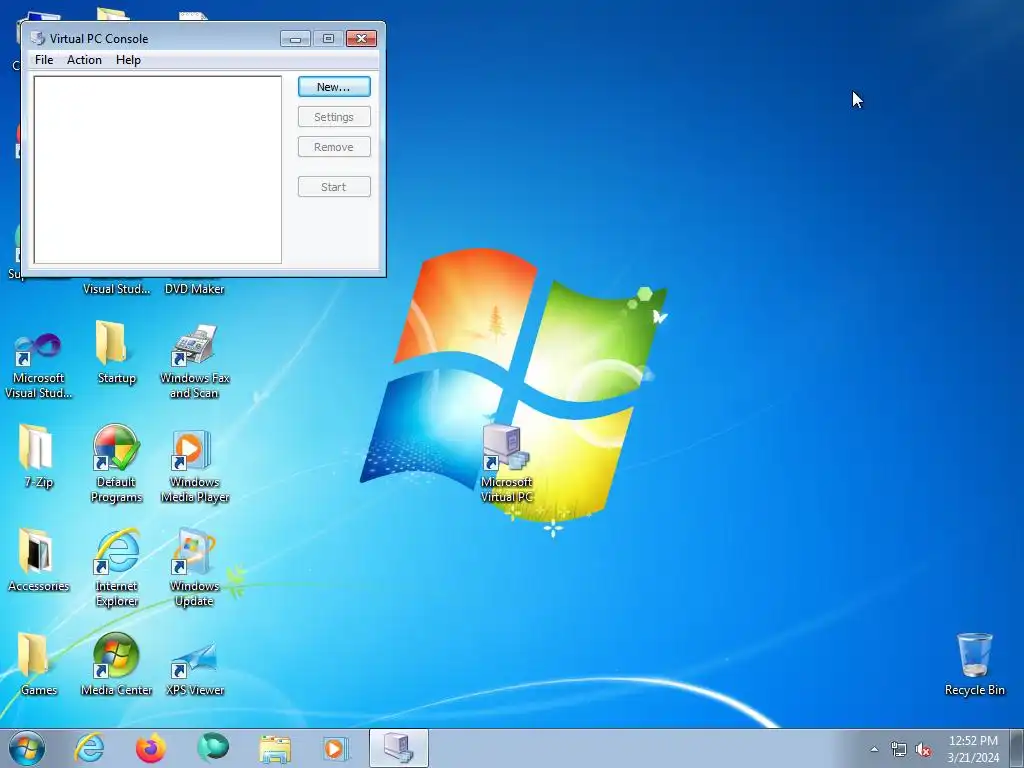Click the Settings button
The height and width of the screenshot is (768, 1024).
tap(334, 117)
